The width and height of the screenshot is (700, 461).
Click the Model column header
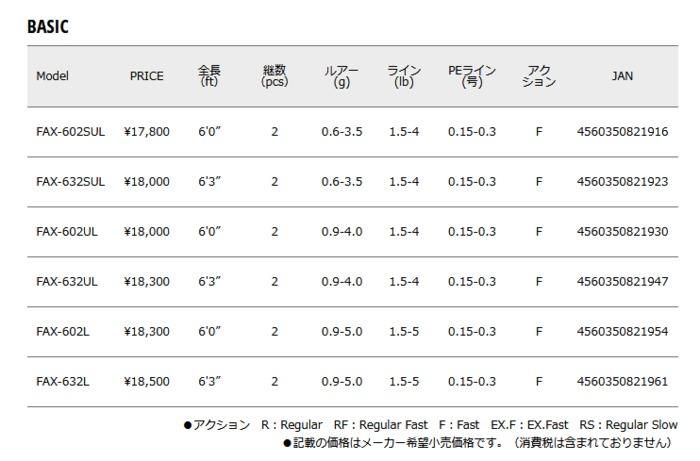tap(52, 76)
